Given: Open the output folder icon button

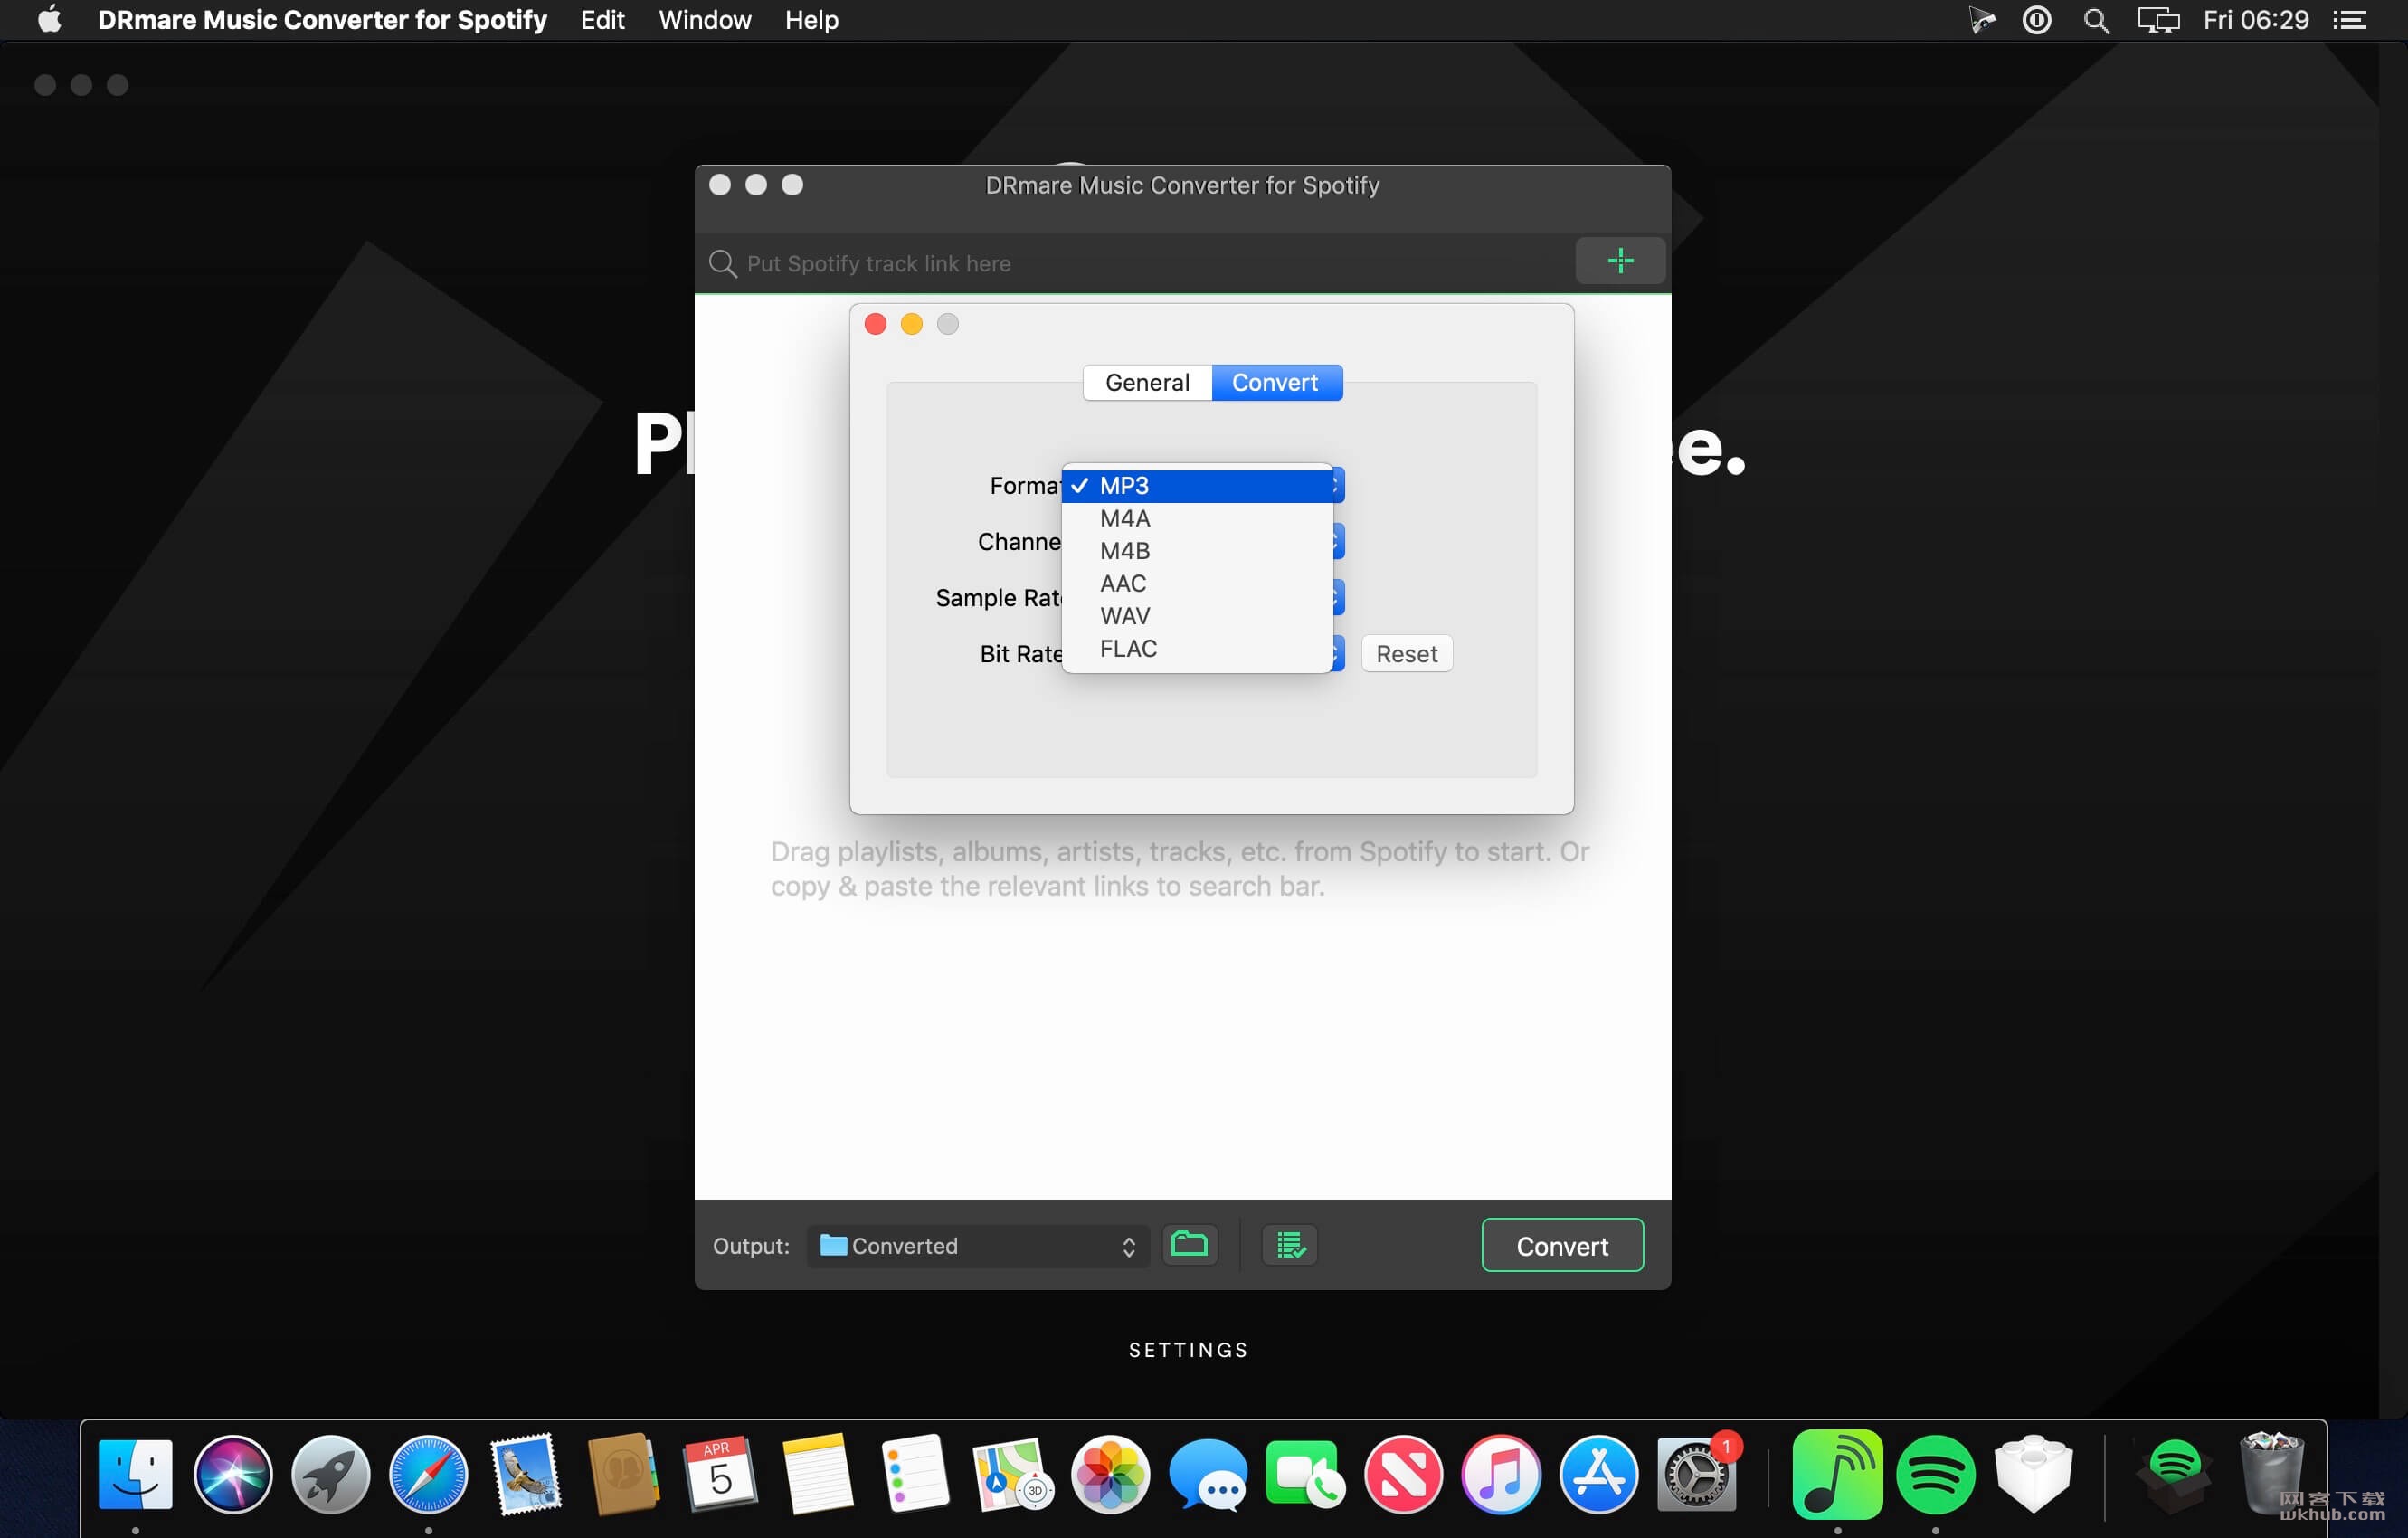Looking at the screenshot, I should [1189, 1245].
